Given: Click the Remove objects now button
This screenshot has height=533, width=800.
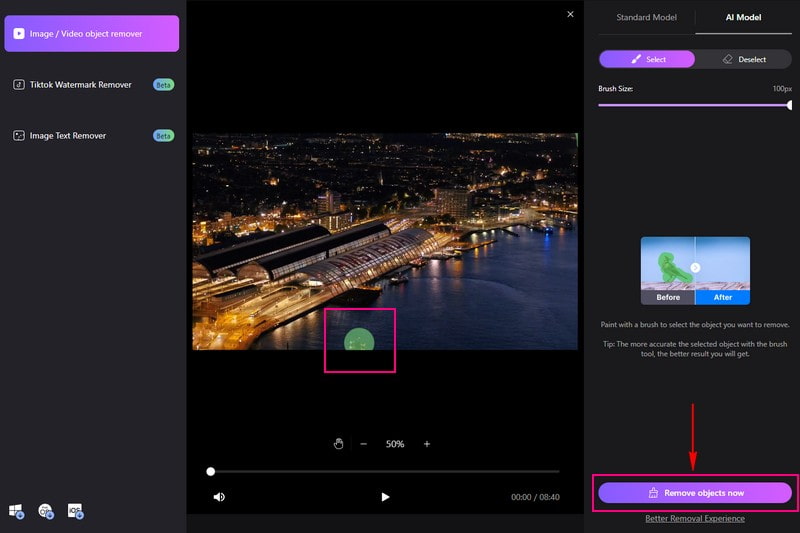Looking at the screenshot, I should [695, 493].
